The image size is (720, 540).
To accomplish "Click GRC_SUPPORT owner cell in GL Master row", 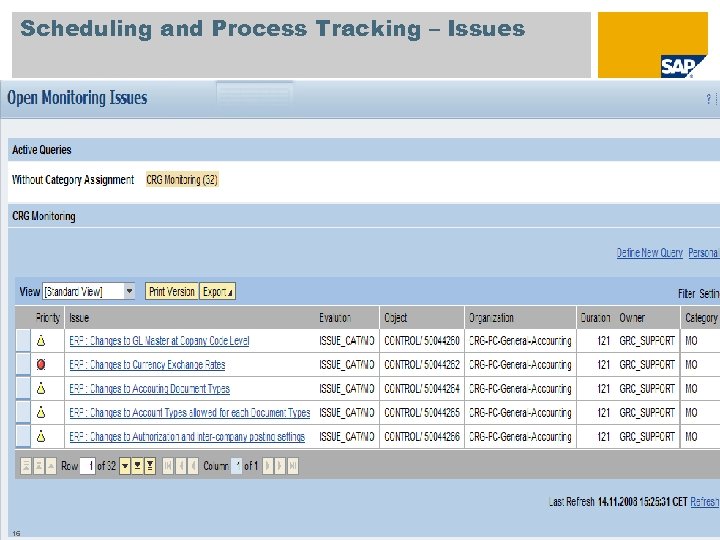I will (x=647, y=341).
